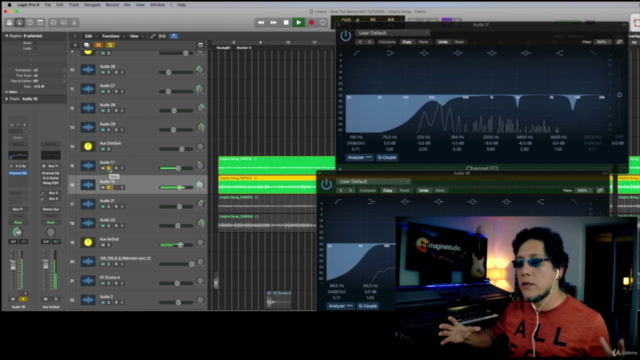Viewport: 640px width, 360px height.
Task: Open the Mixer icon in toolbar
Action: coord(64,22)
